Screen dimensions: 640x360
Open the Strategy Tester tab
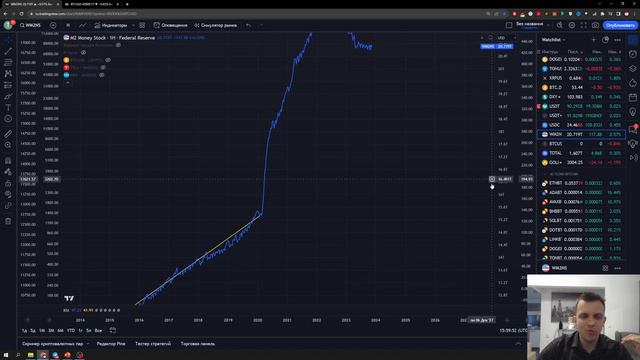click(153, 344)
